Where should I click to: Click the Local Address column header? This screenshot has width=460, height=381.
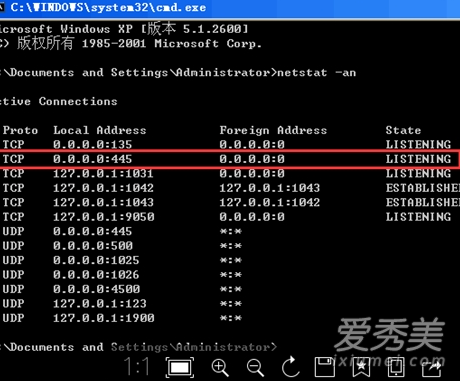coord(100,130)
